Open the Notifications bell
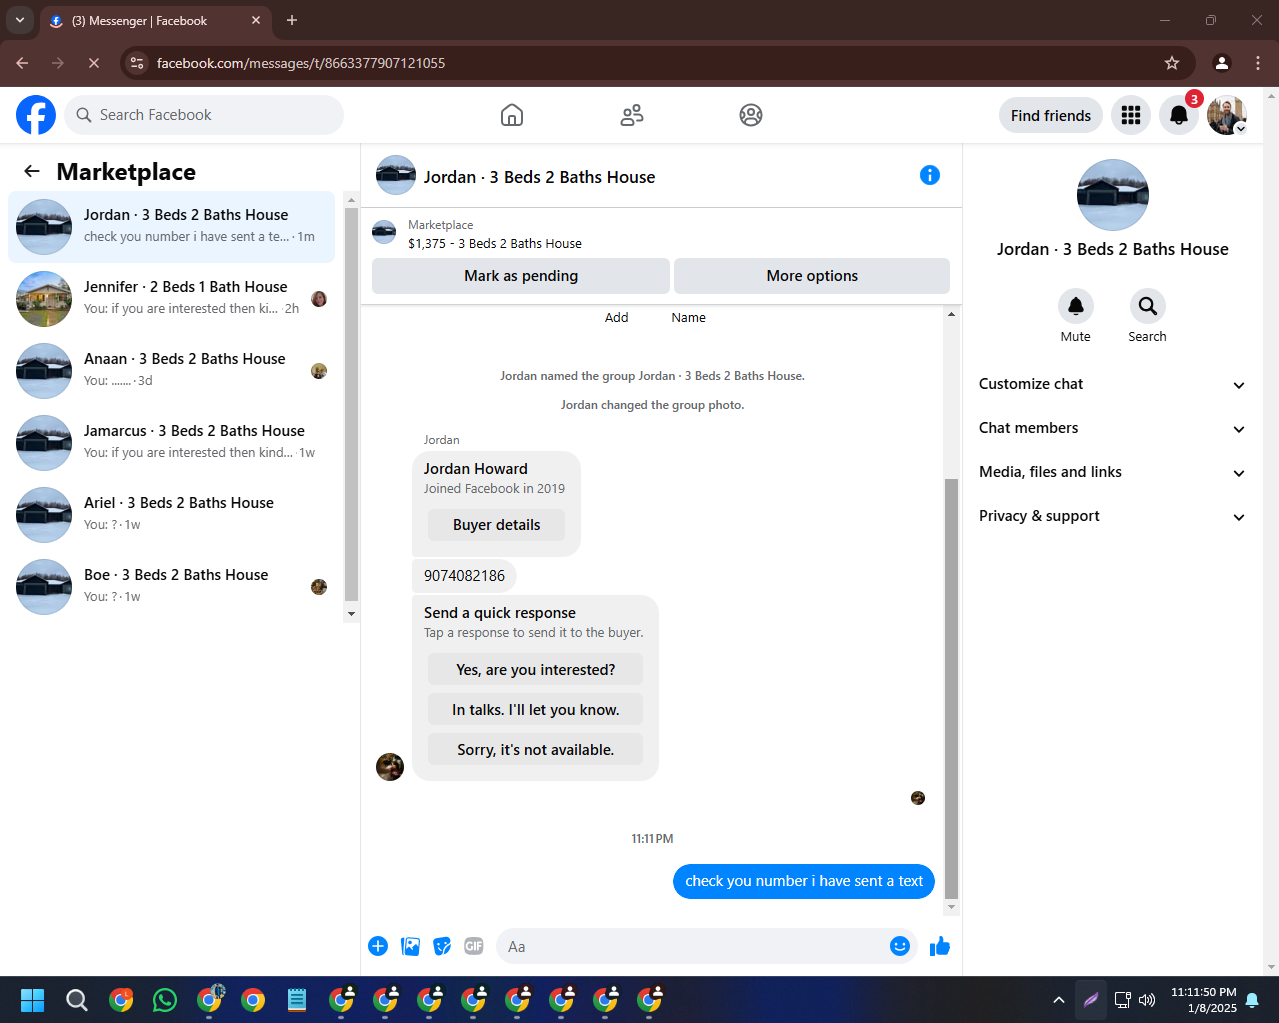The width and height of the screenshot is (1279, 1023). [1179, 115]
